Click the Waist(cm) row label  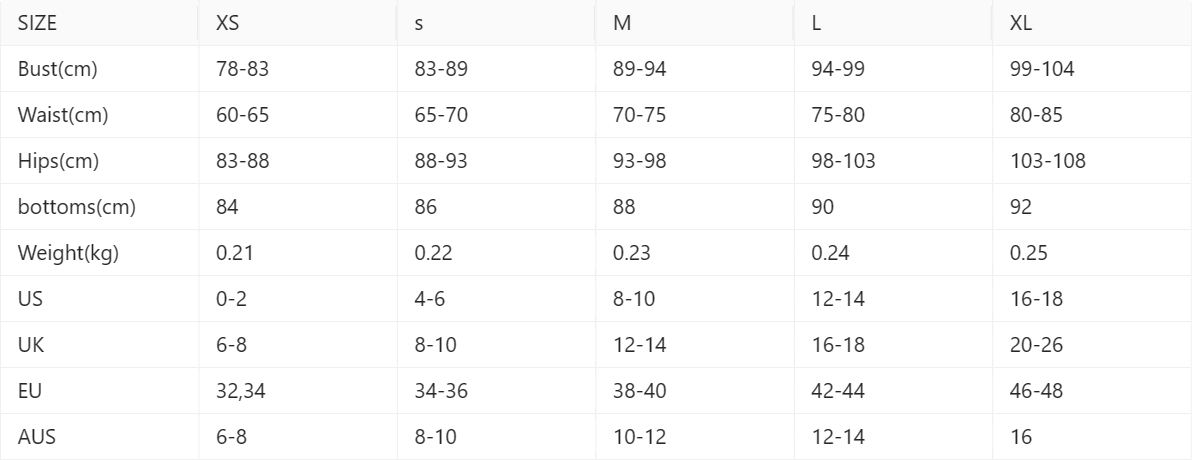click(99, 115)
